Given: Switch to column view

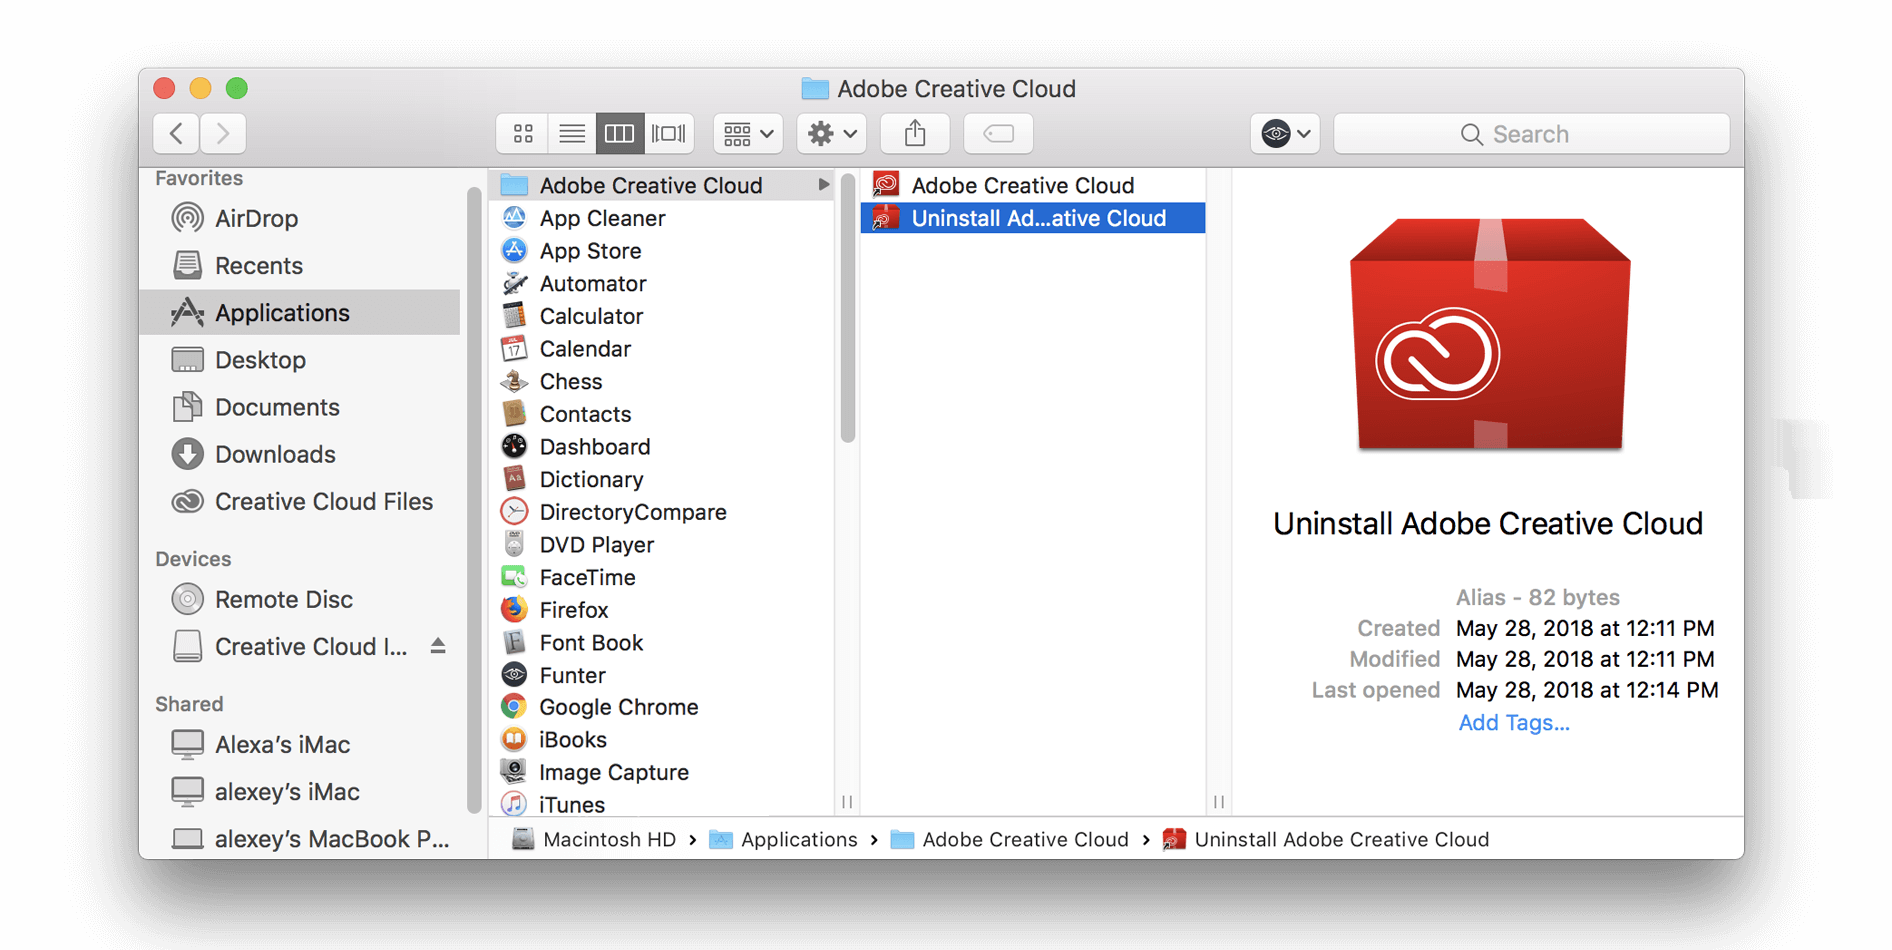Looking at the screenshot, I should pyautogui.click(x=619, y=133).
